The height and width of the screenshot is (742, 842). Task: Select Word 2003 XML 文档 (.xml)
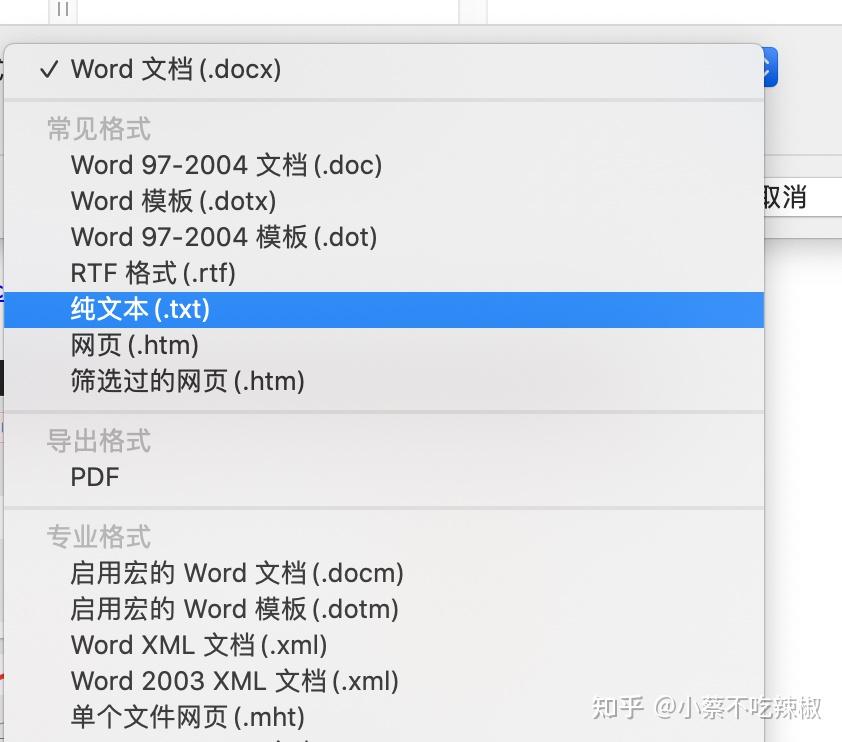click(234, 681)
